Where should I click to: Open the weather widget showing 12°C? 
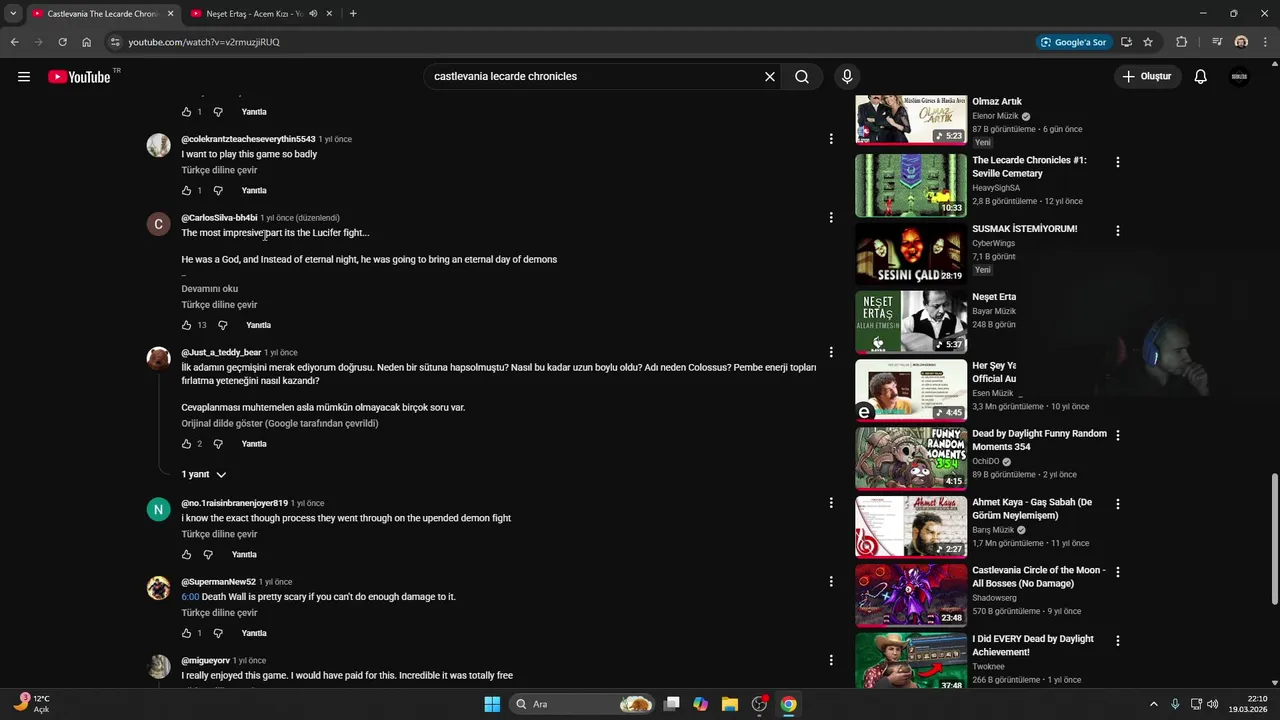pos(31,704)
